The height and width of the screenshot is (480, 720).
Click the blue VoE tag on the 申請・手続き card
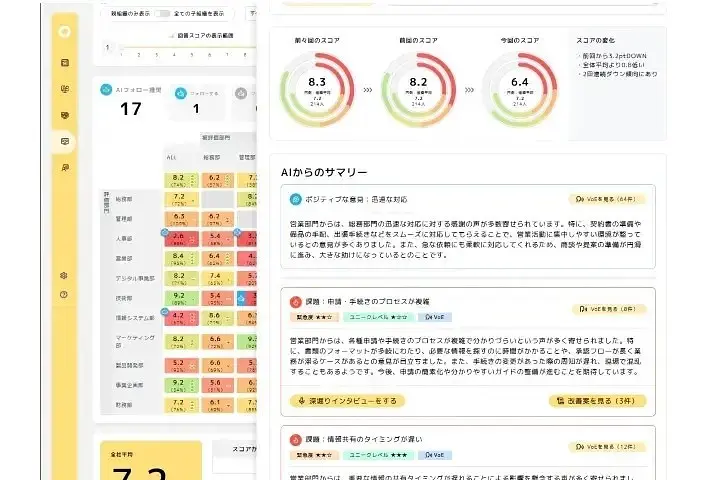coord(435,317)
